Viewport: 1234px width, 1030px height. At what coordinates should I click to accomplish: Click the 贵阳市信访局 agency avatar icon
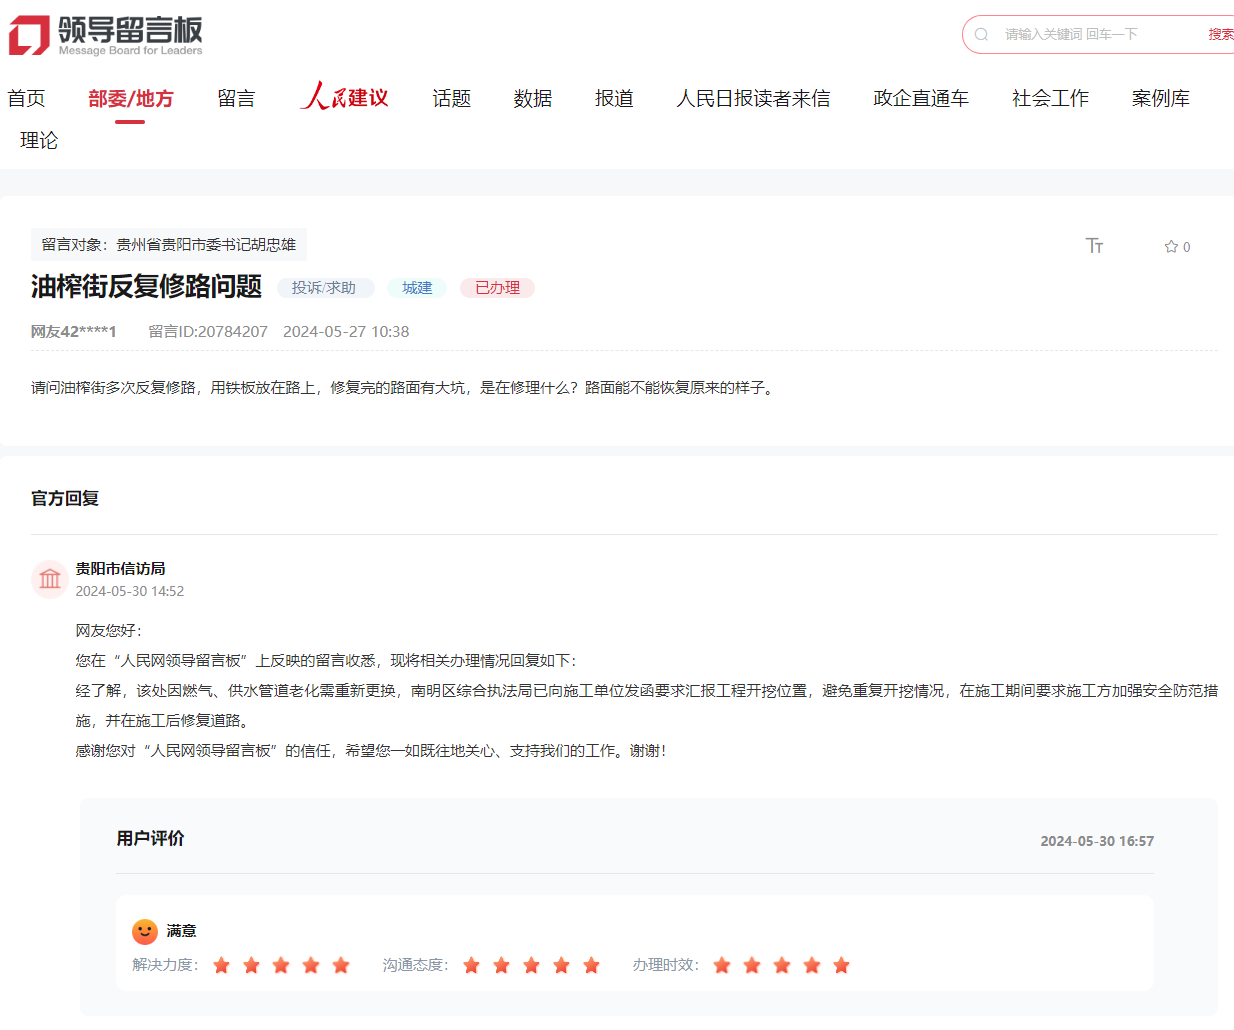[x=49, y=579]
